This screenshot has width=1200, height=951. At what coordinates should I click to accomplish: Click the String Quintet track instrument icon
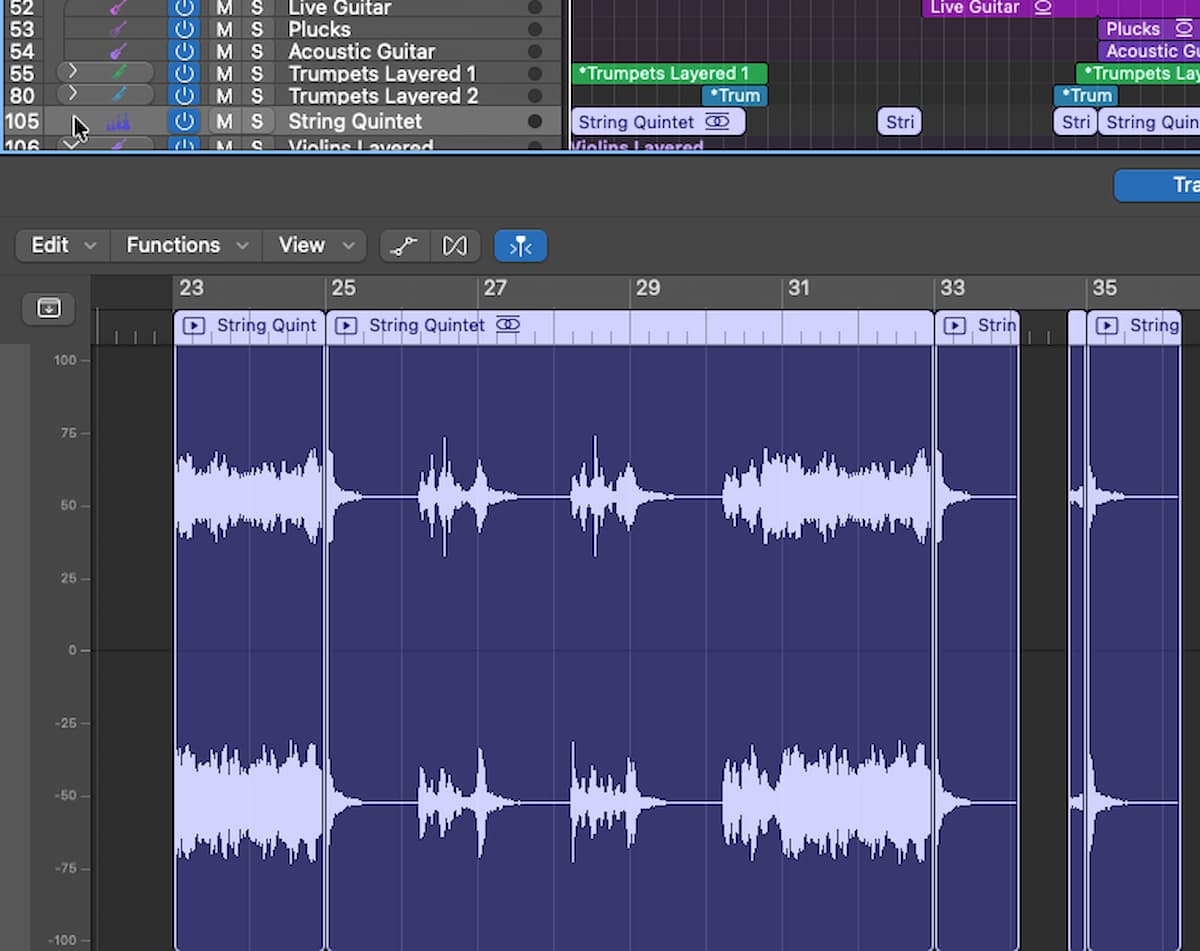(118, 122)
